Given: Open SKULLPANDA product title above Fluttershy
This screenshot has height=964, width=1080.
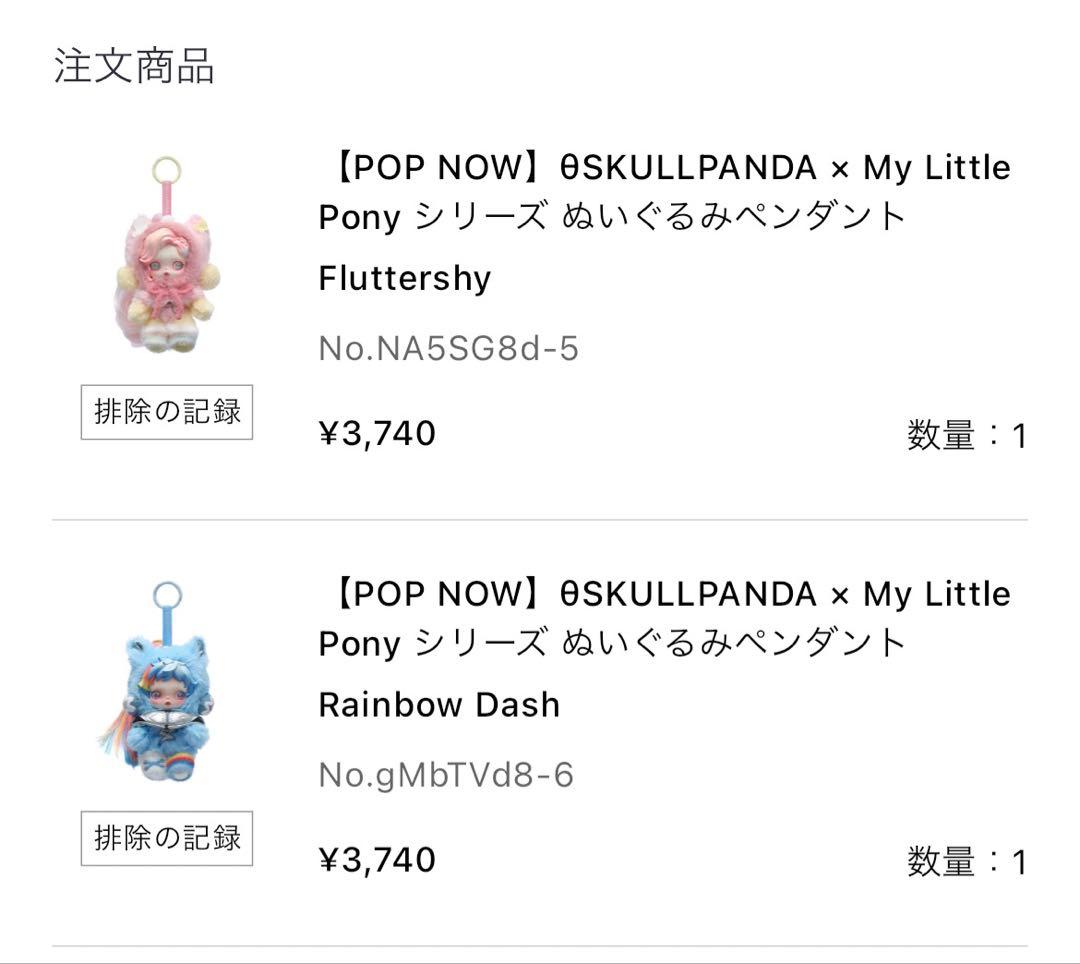Looking at the screenshot, I should [x=664, y=190].
